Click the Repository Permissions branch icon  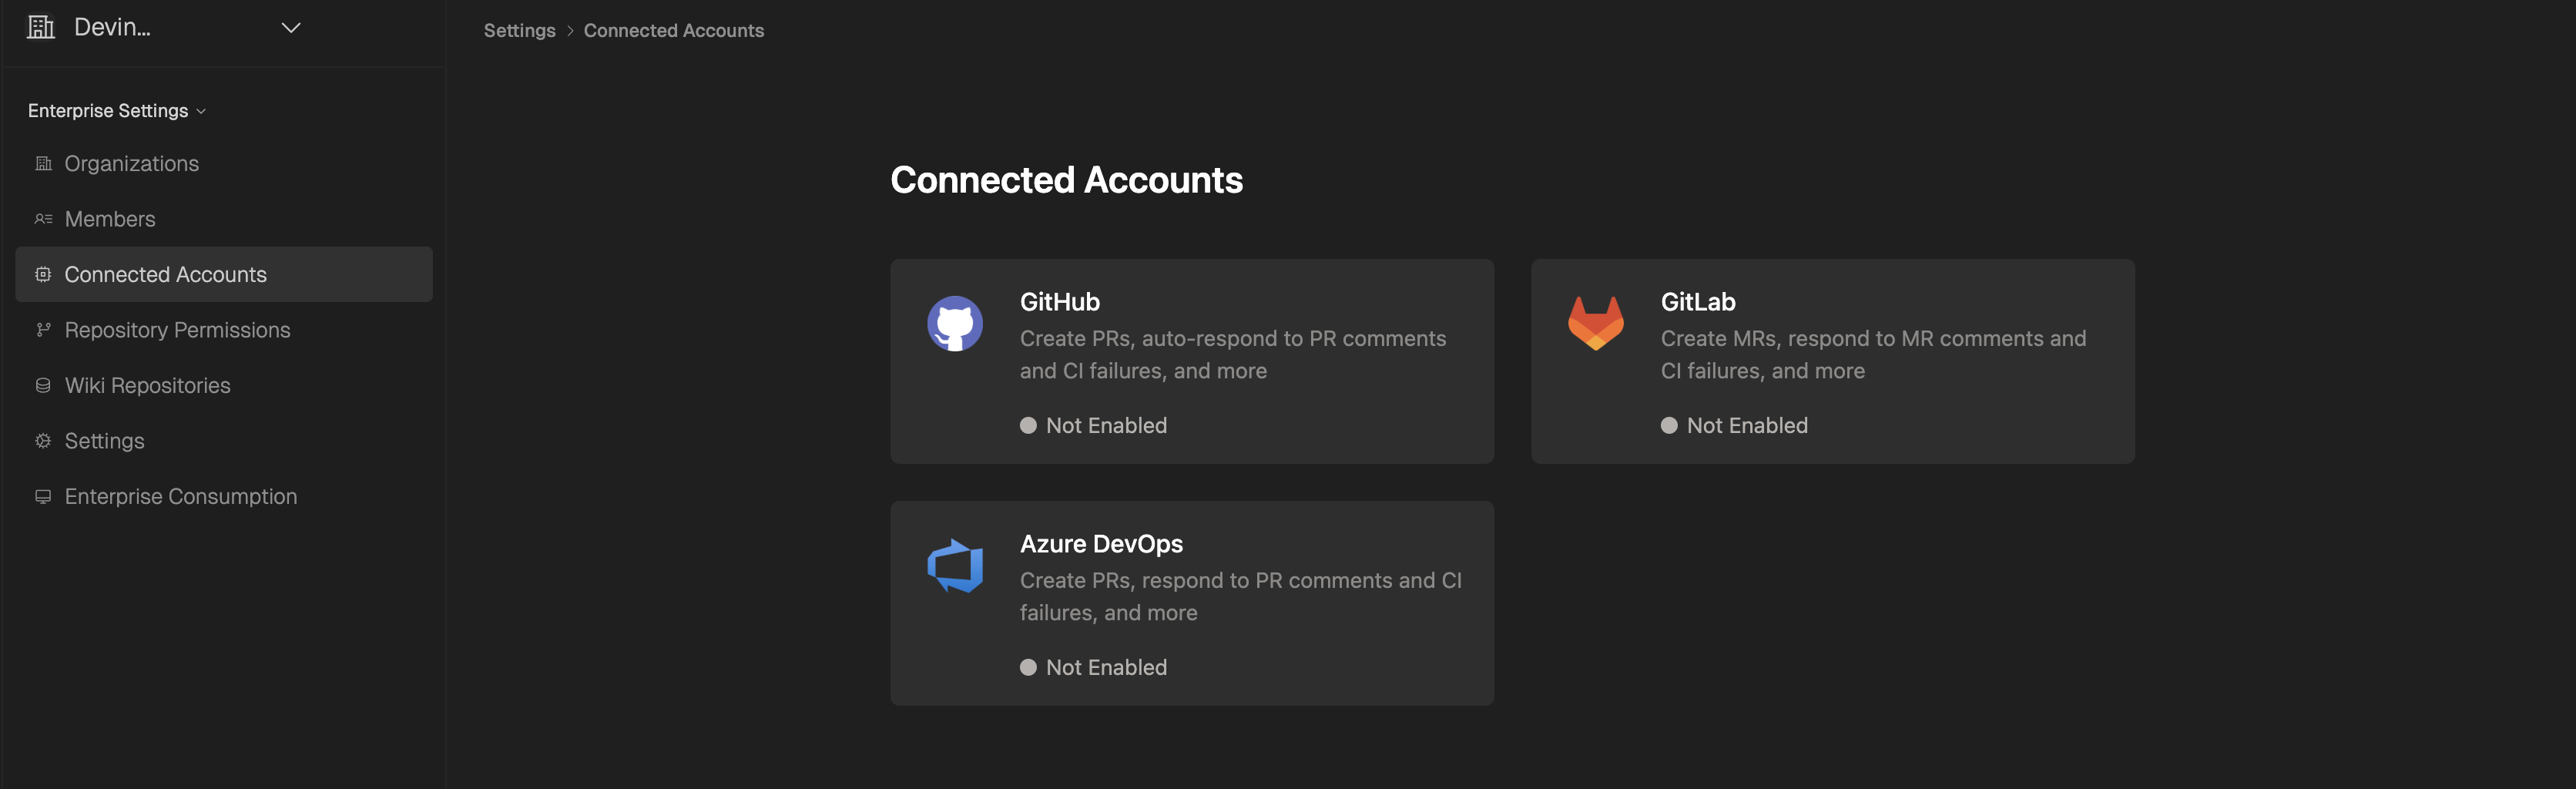coord(43,330)
